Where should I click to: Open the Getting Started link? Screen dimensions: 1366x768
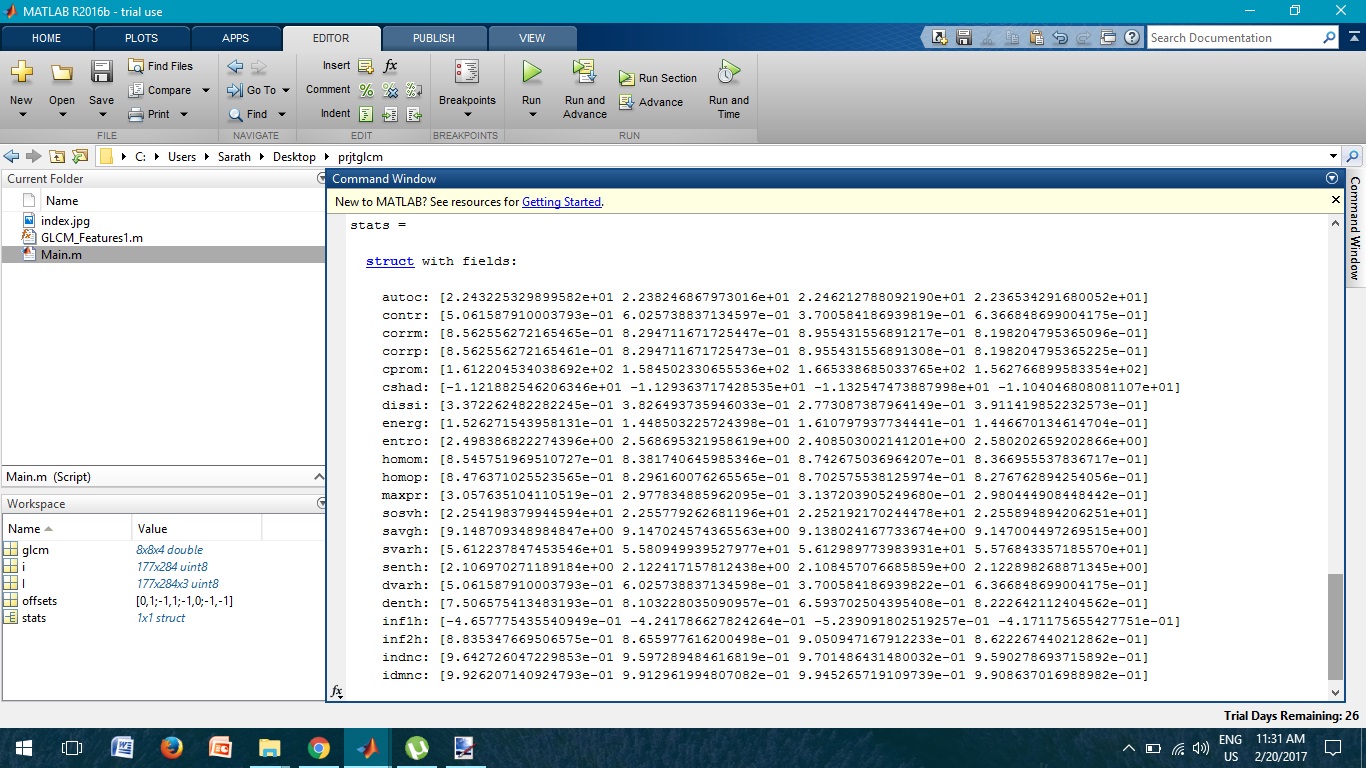pos(561,201)
